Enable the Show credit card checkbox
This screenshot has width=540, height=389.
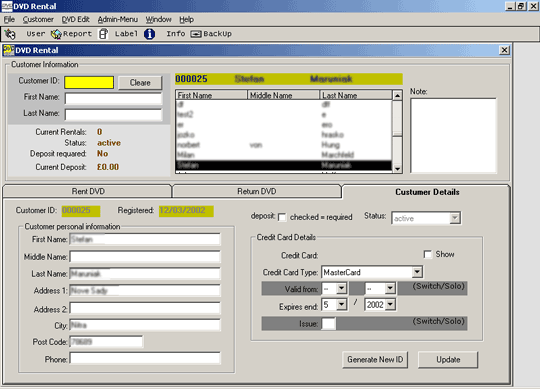427,254
